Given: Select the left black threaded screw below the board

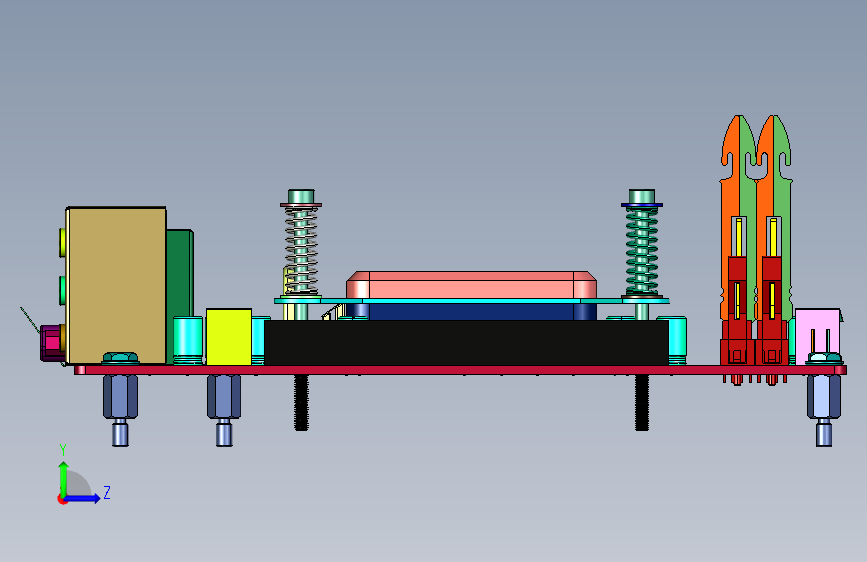Looking at the screenshot, I should [301, 402].
